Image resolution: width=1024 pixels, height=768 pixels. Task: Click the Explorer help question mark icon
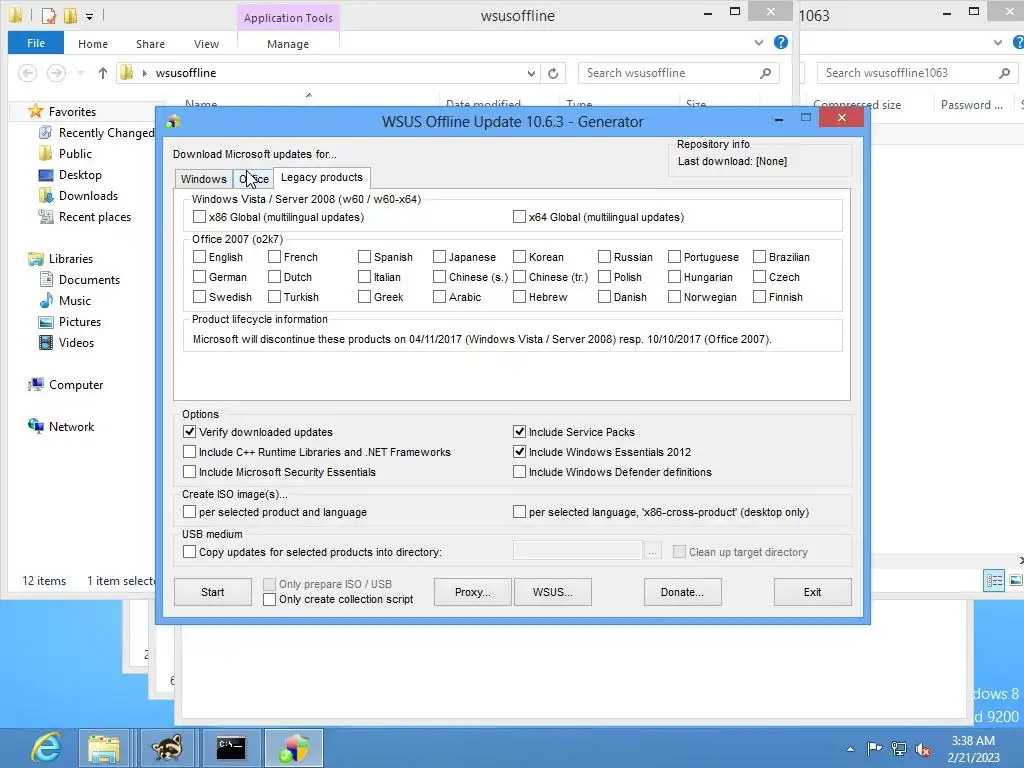[780, 42]
